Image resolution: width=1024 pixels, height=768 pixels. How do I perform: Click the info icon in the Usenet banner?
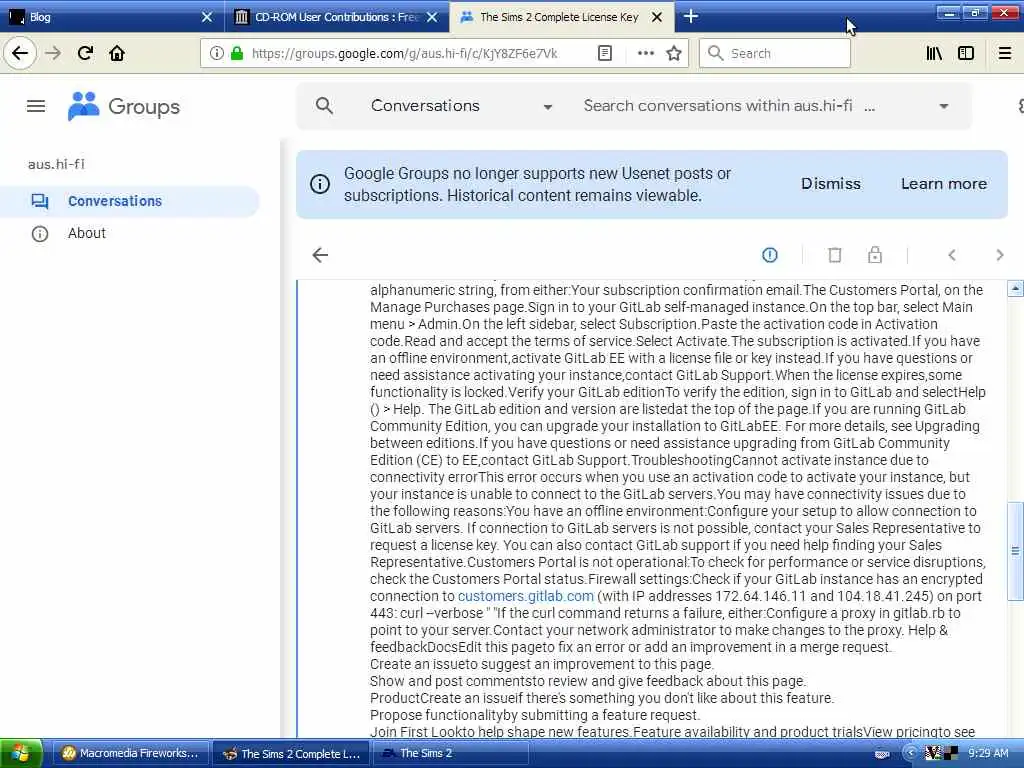[x=319, y=184]
